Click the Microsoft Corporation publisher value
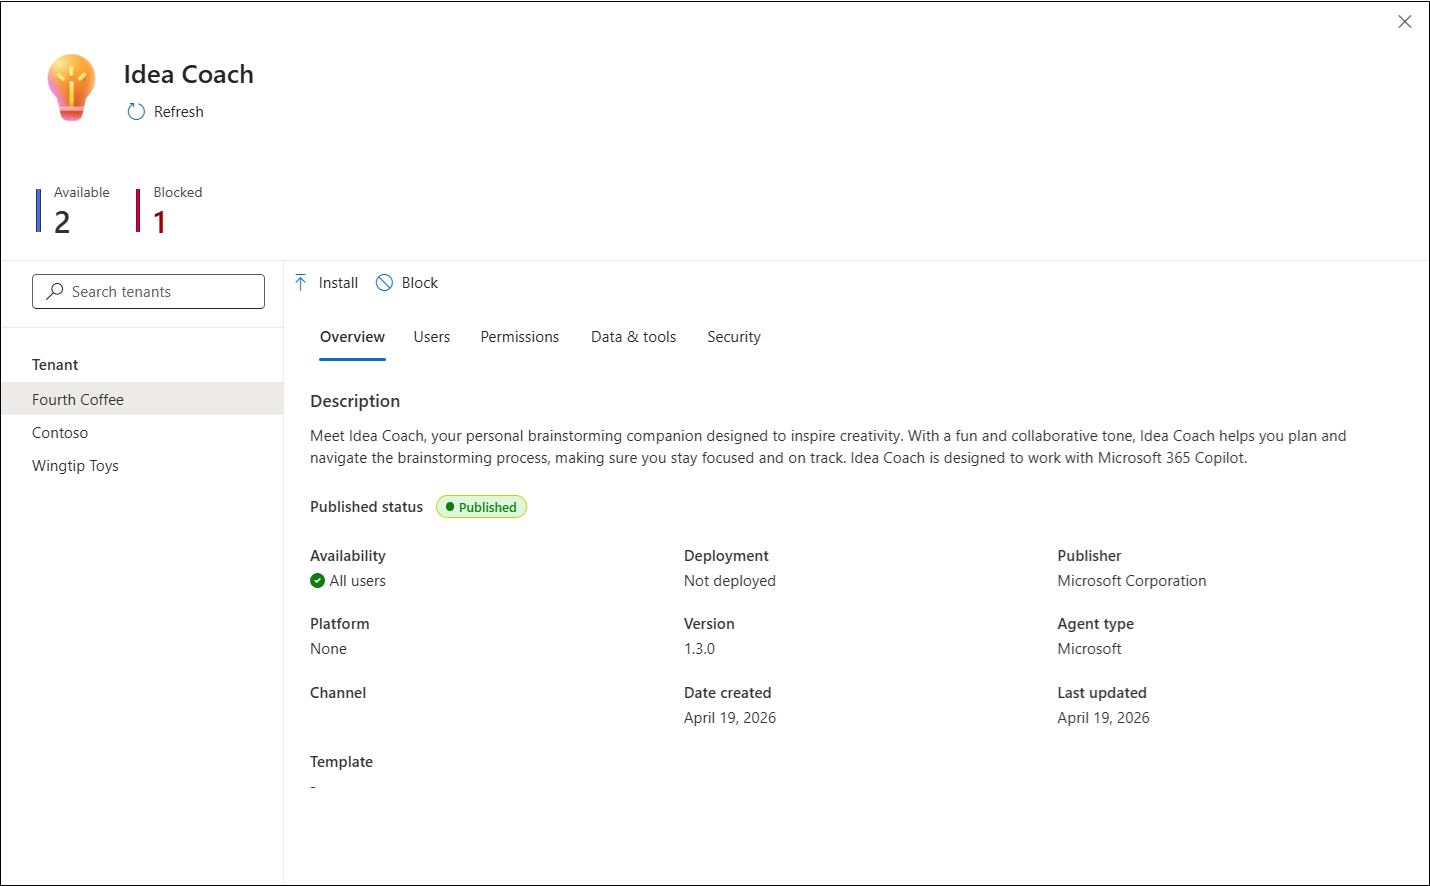 pos(1132,581)
